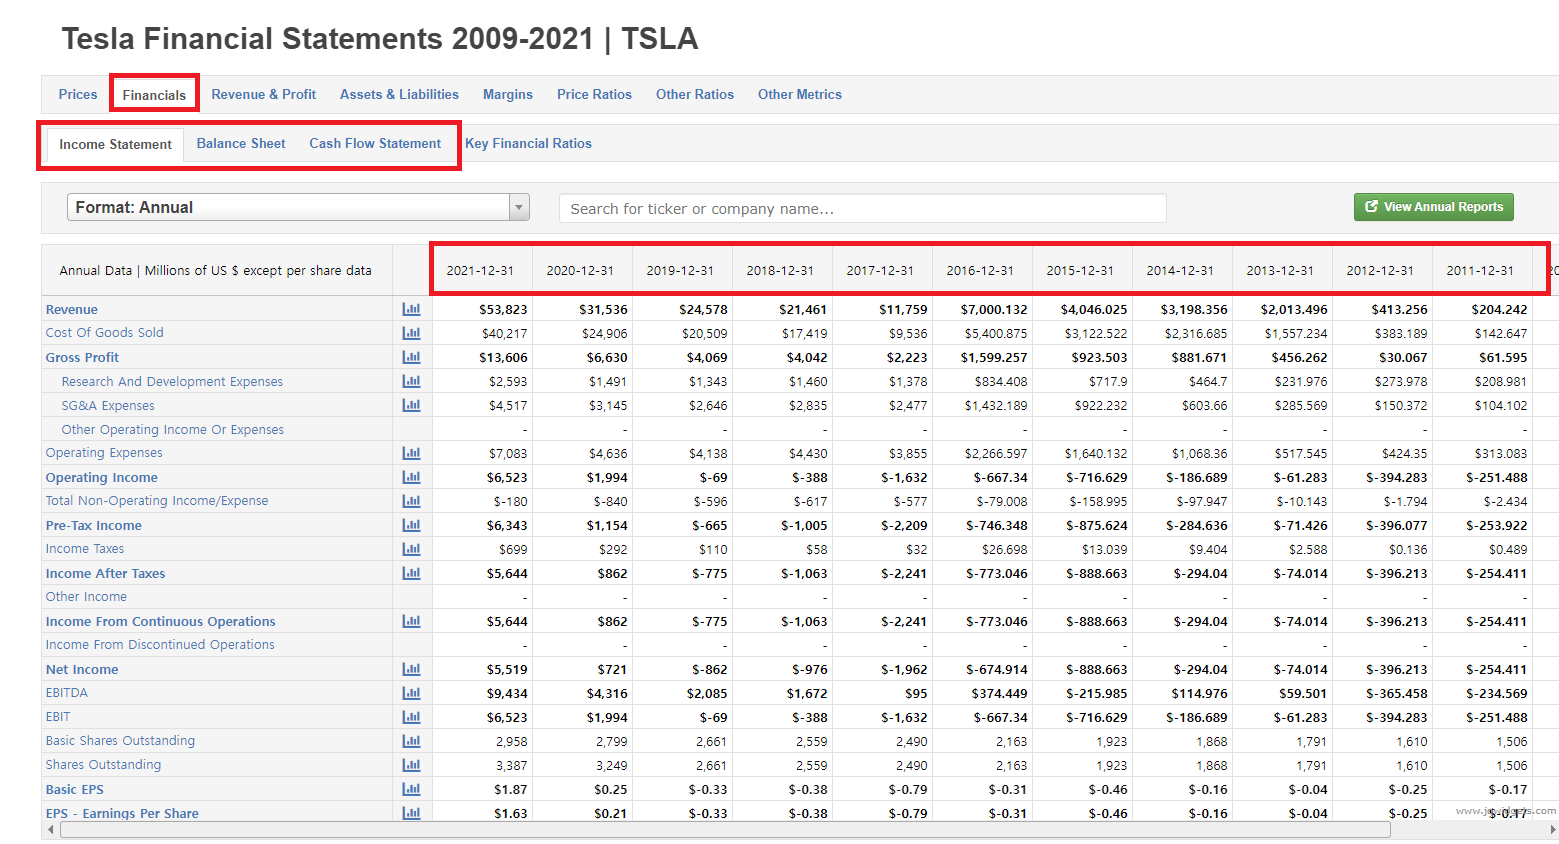Screen dimensions: 1559x844
Task: Open the Revenue & Profit tab
Action: 264,94
